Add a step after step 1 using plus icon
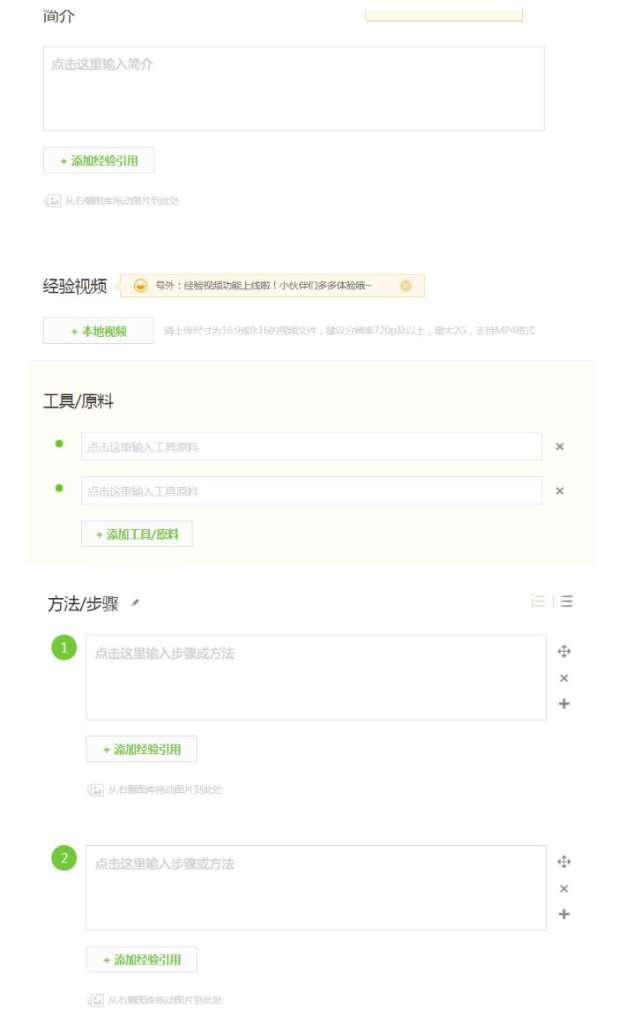Viewport: 626px width, 1024px height. tap(564, 704)
